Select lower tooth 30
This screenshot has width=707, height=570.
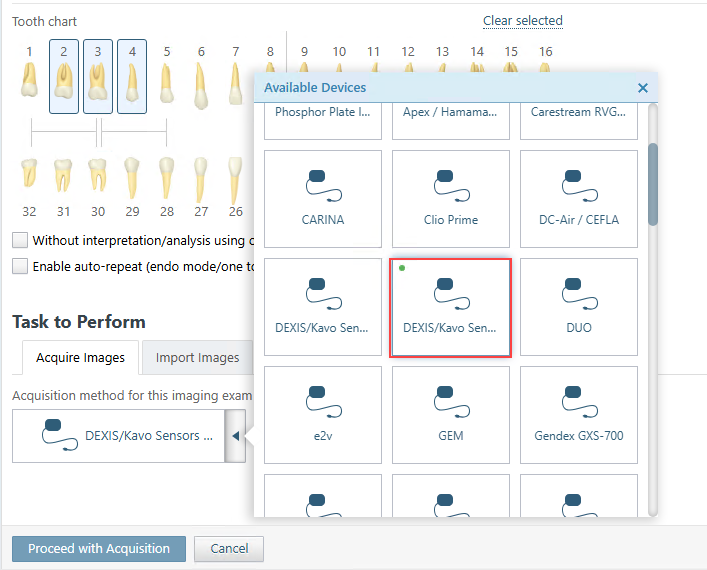(x=98, y=187)
